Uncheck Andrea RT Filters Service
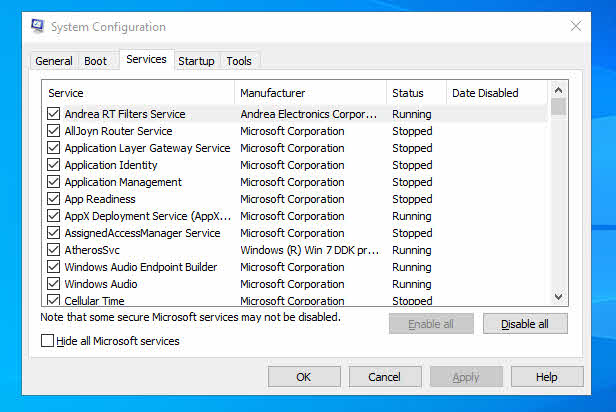Screen dimensions: 616x412 point(53,114)
